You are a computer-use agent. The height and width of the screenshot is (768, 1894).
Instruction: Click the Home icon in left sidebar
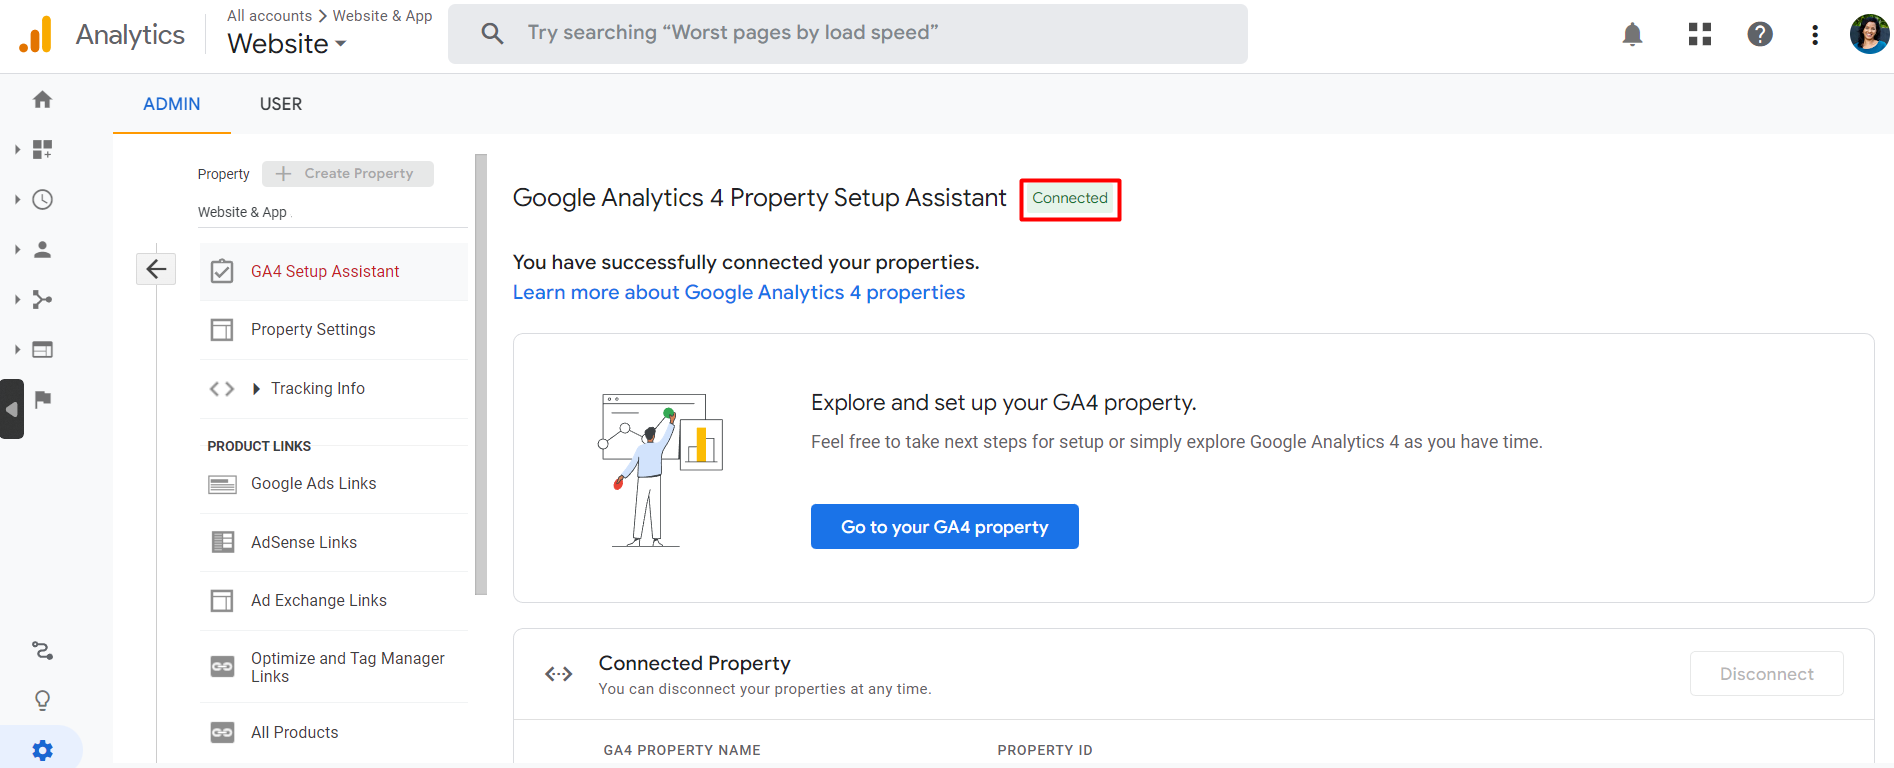(42, 100)
